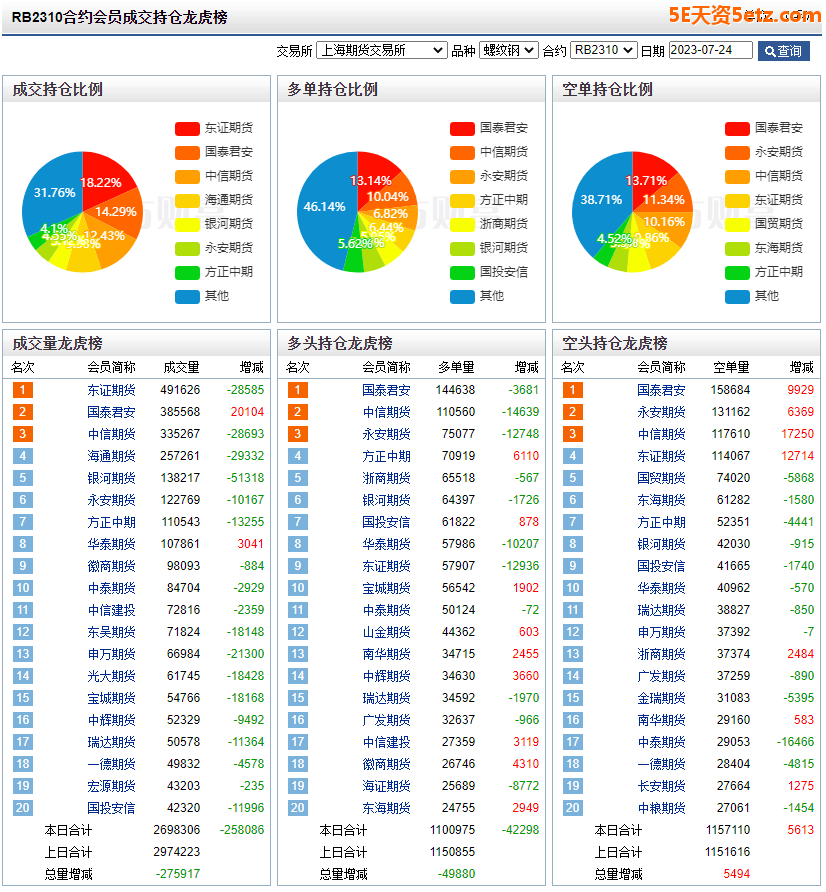
Task: Open 光大期货 in the 成交量龙虎榜 table
Action: [x=111, y=676]
